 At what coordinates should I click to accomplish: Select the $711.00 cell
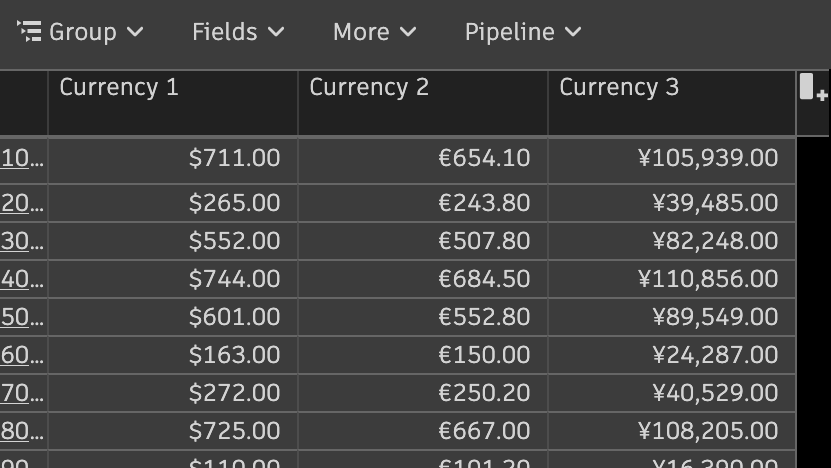coord(234,158)
